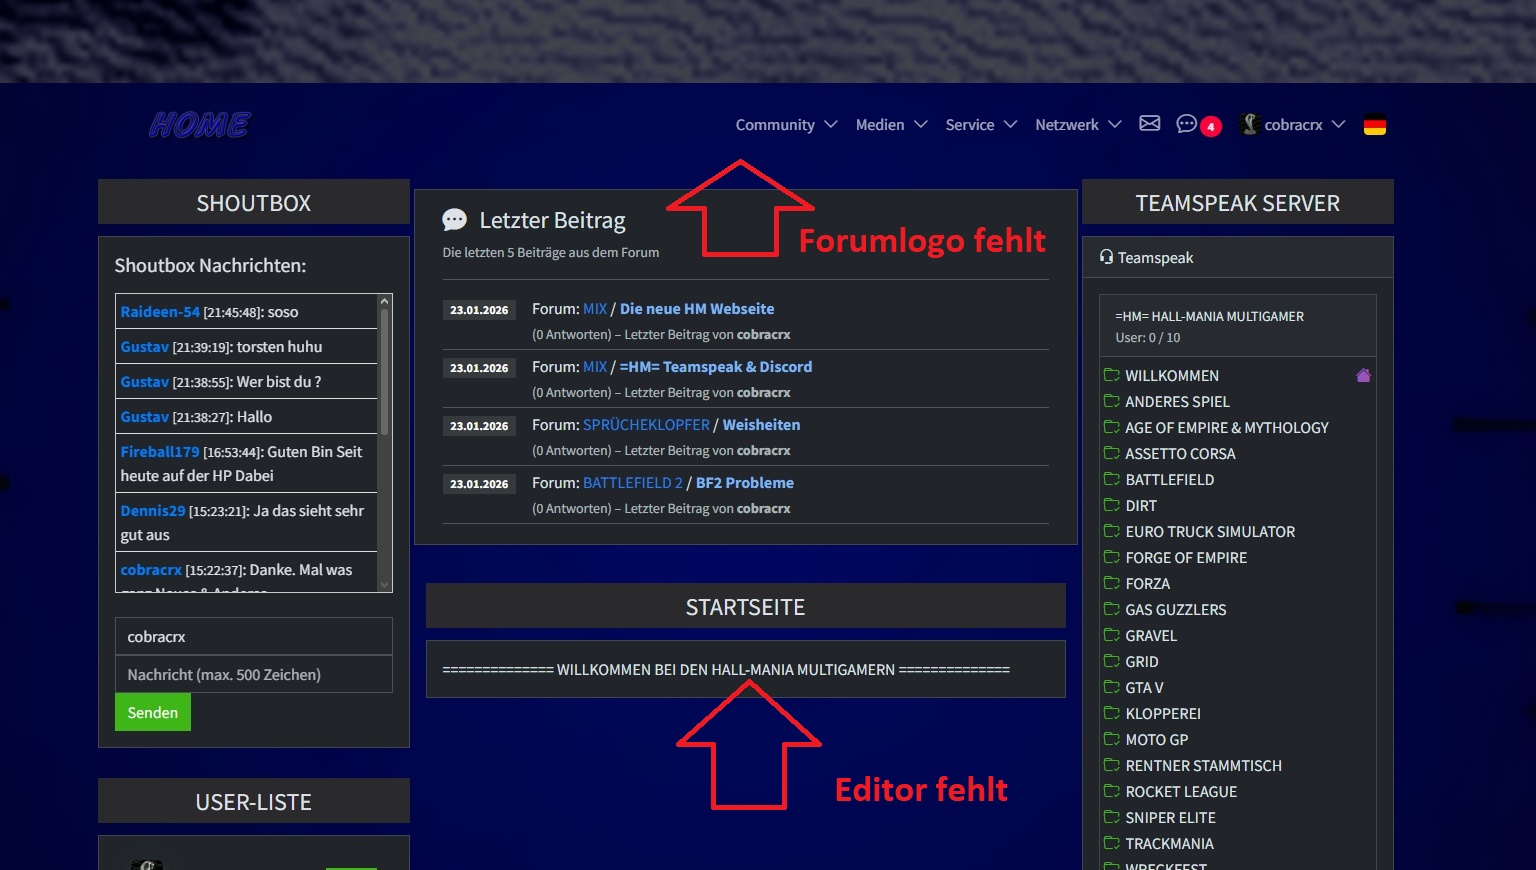Click the shoutbox scrollbar down arrow
Viewport: 1536px width, 870px height.
[384, 585]
